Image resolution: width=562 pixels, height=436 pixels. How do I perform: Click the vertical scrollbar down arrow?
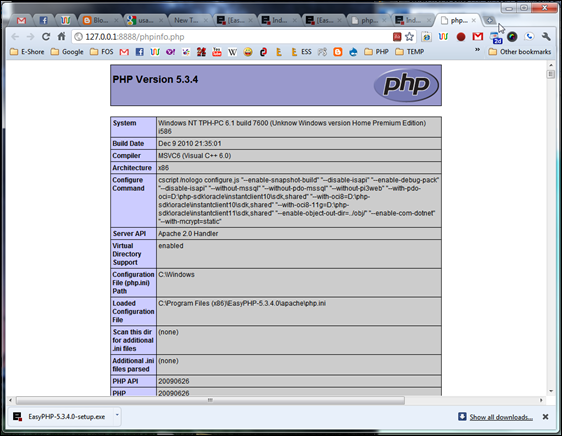coord(551,391)
